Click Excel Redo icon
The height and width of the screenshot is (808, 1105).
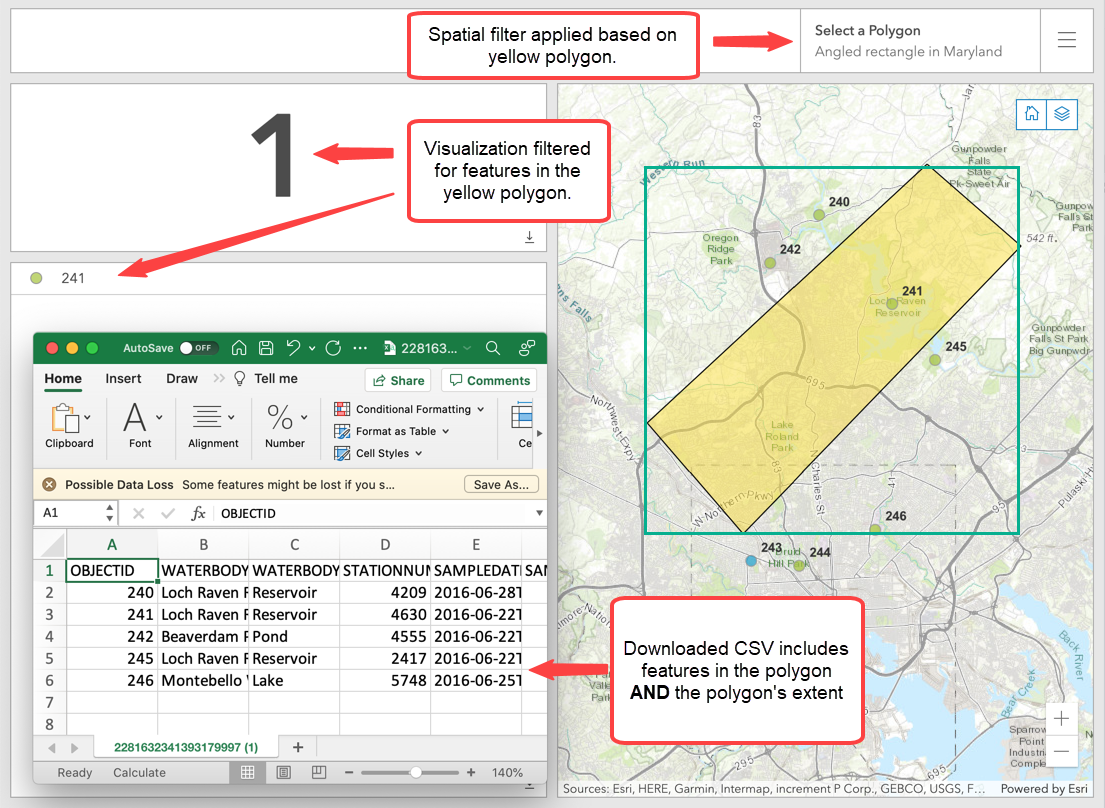(x=333, y=348)
